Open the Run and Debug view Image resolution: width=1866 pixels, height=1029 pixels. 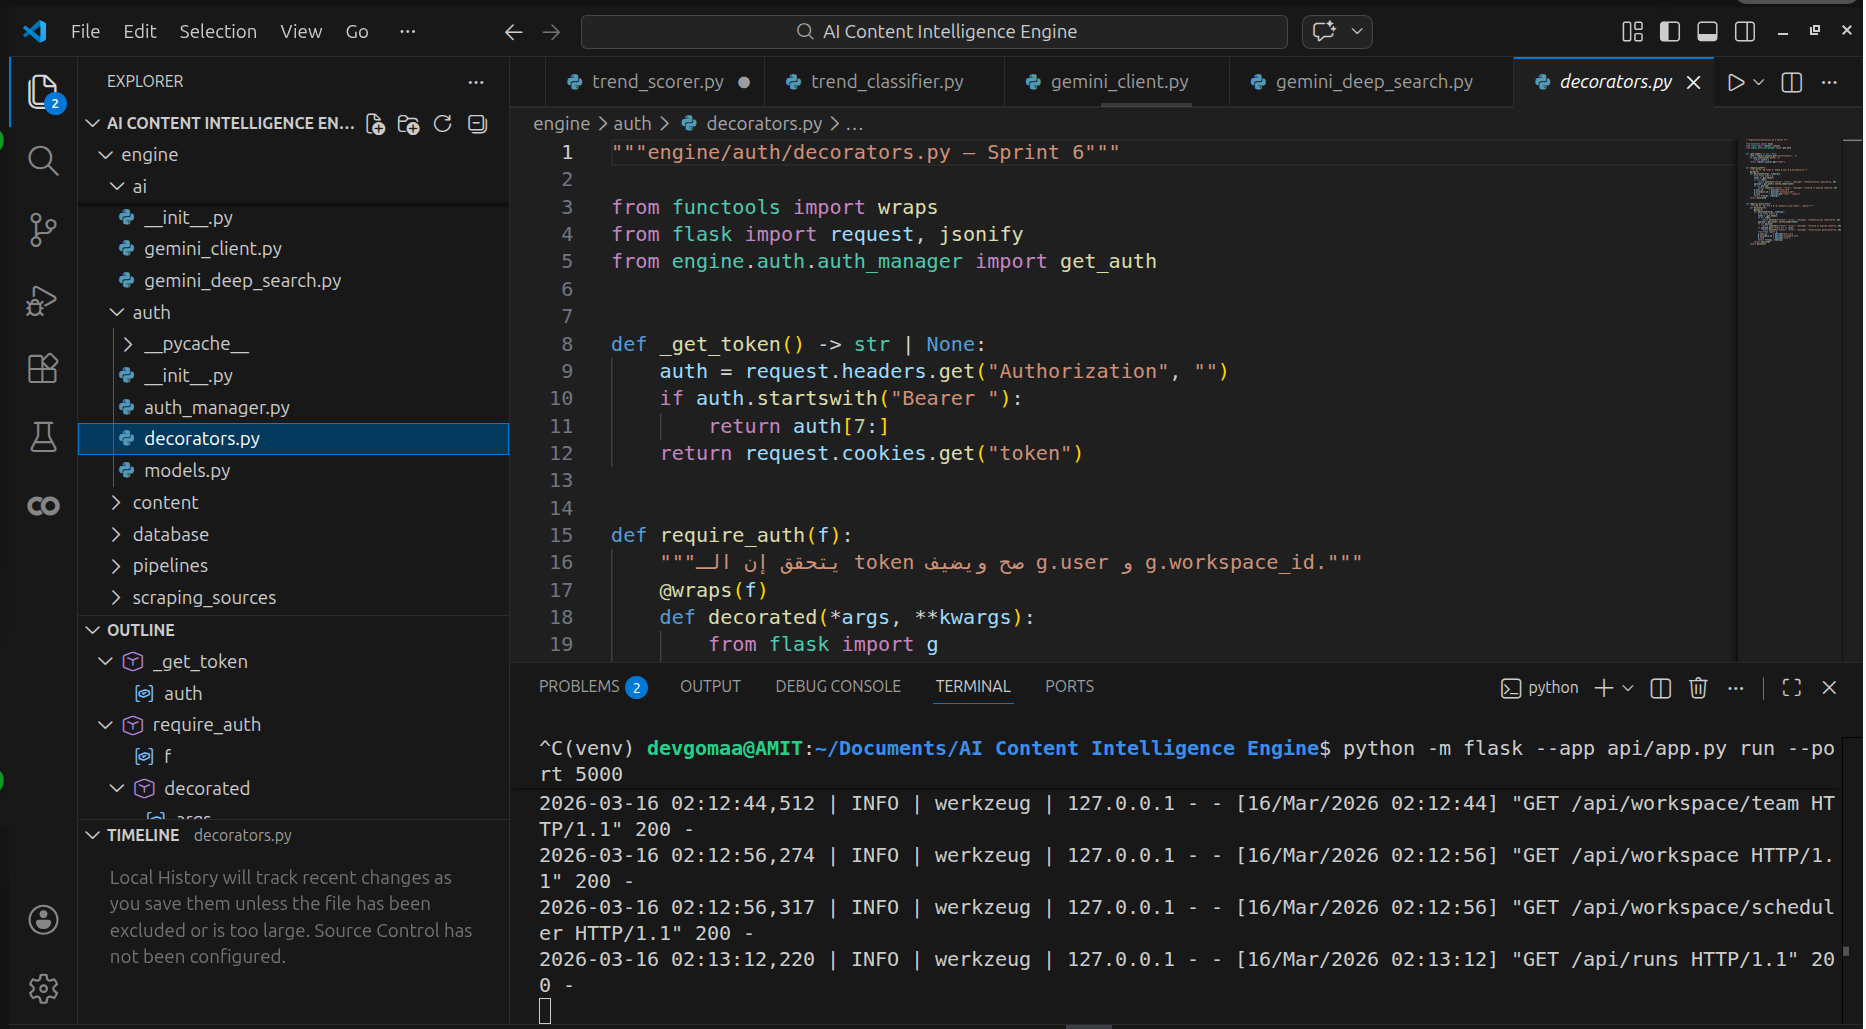pyautogui.click(x=42, y=300)
